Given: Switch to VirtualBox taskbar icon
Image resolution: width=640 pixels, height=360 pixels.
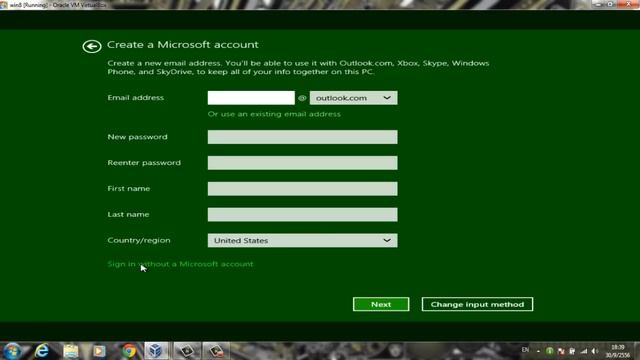Looking at the screenshot, I should point(156,351).
